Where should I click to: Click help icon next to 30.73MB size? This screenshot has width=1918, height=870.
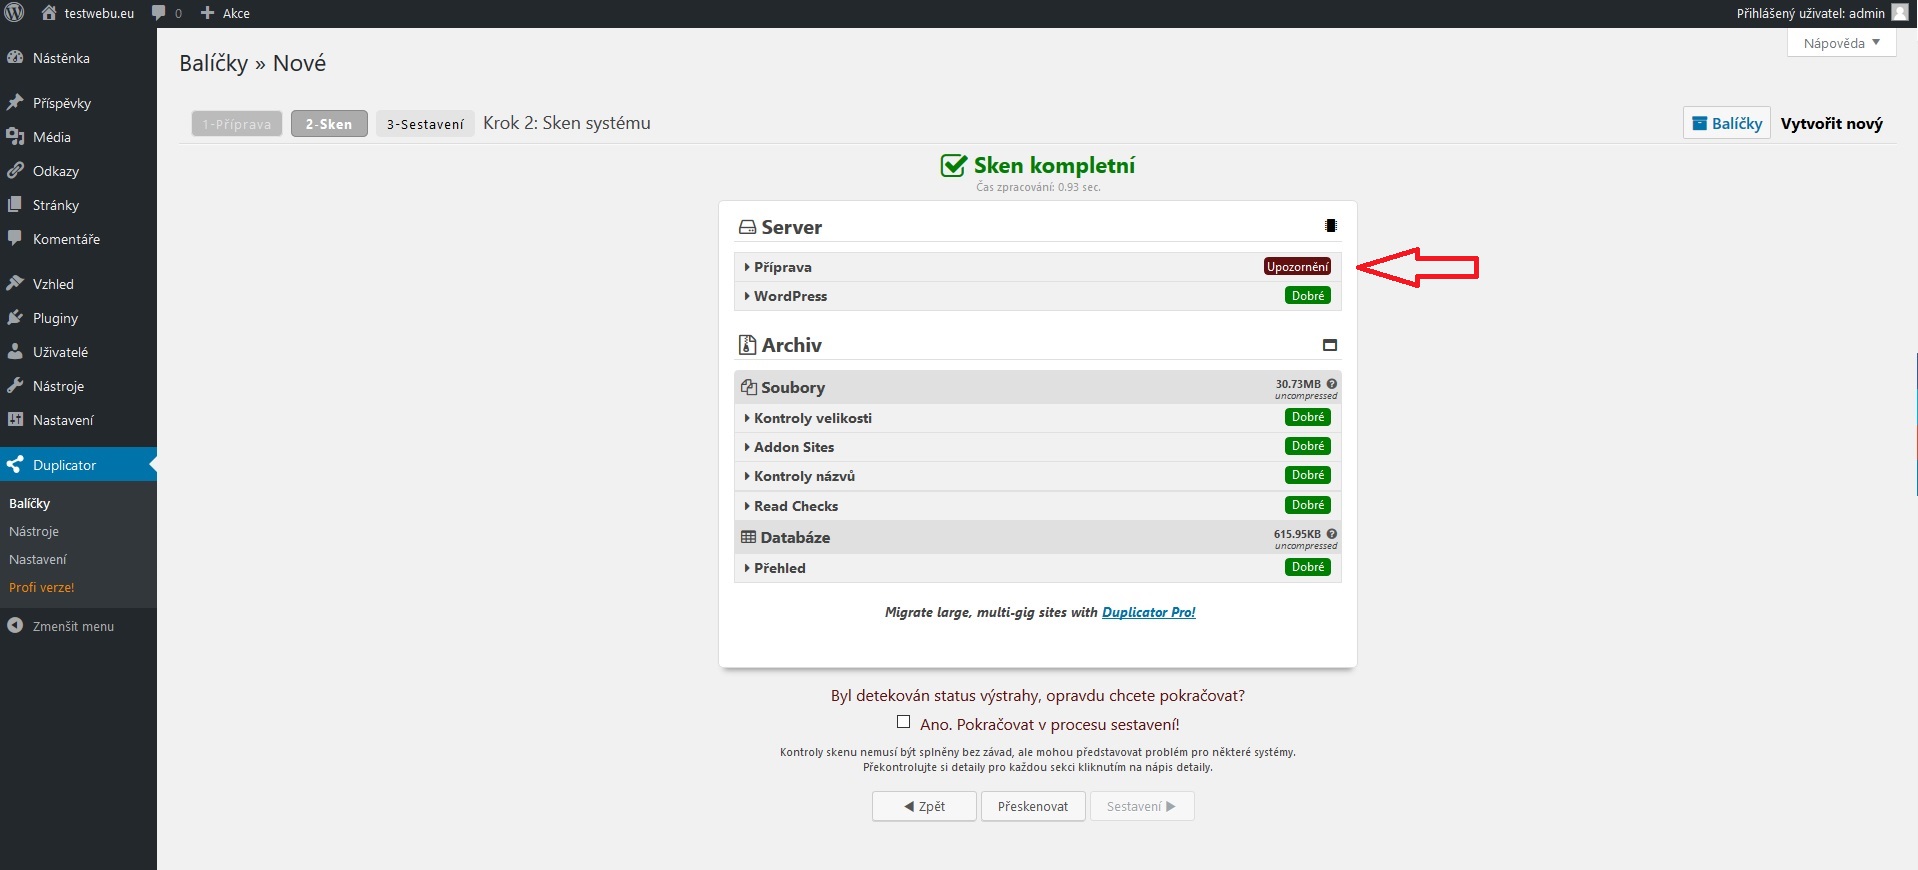1332,384
